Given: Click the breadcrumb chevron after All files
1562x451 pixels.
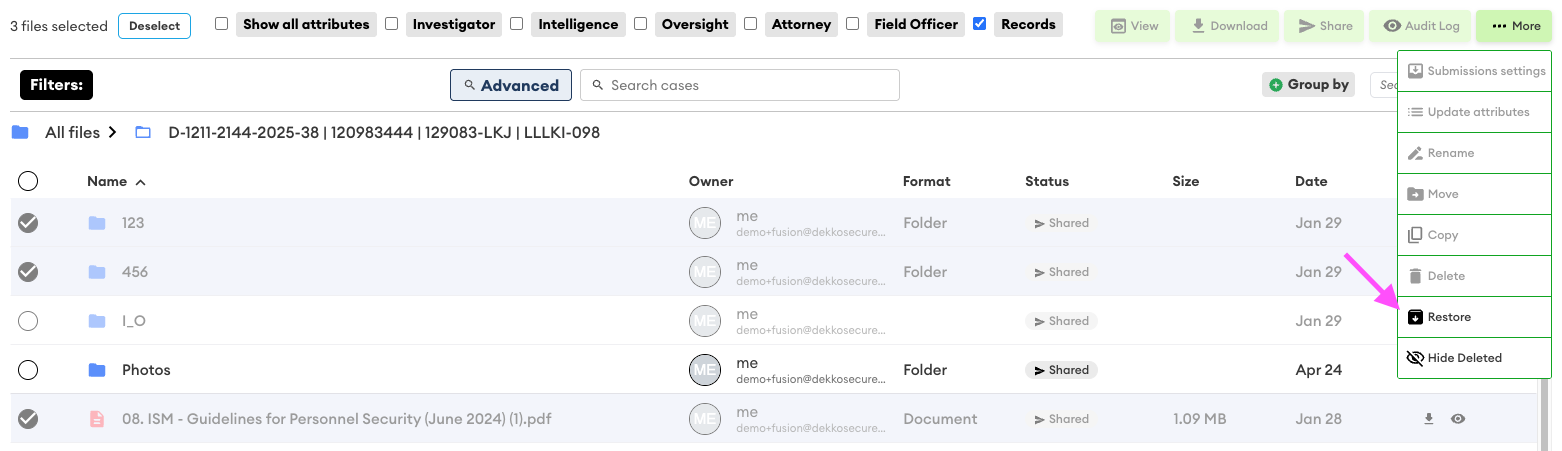Looking at the screenshot, I should [x=113, y=132].
